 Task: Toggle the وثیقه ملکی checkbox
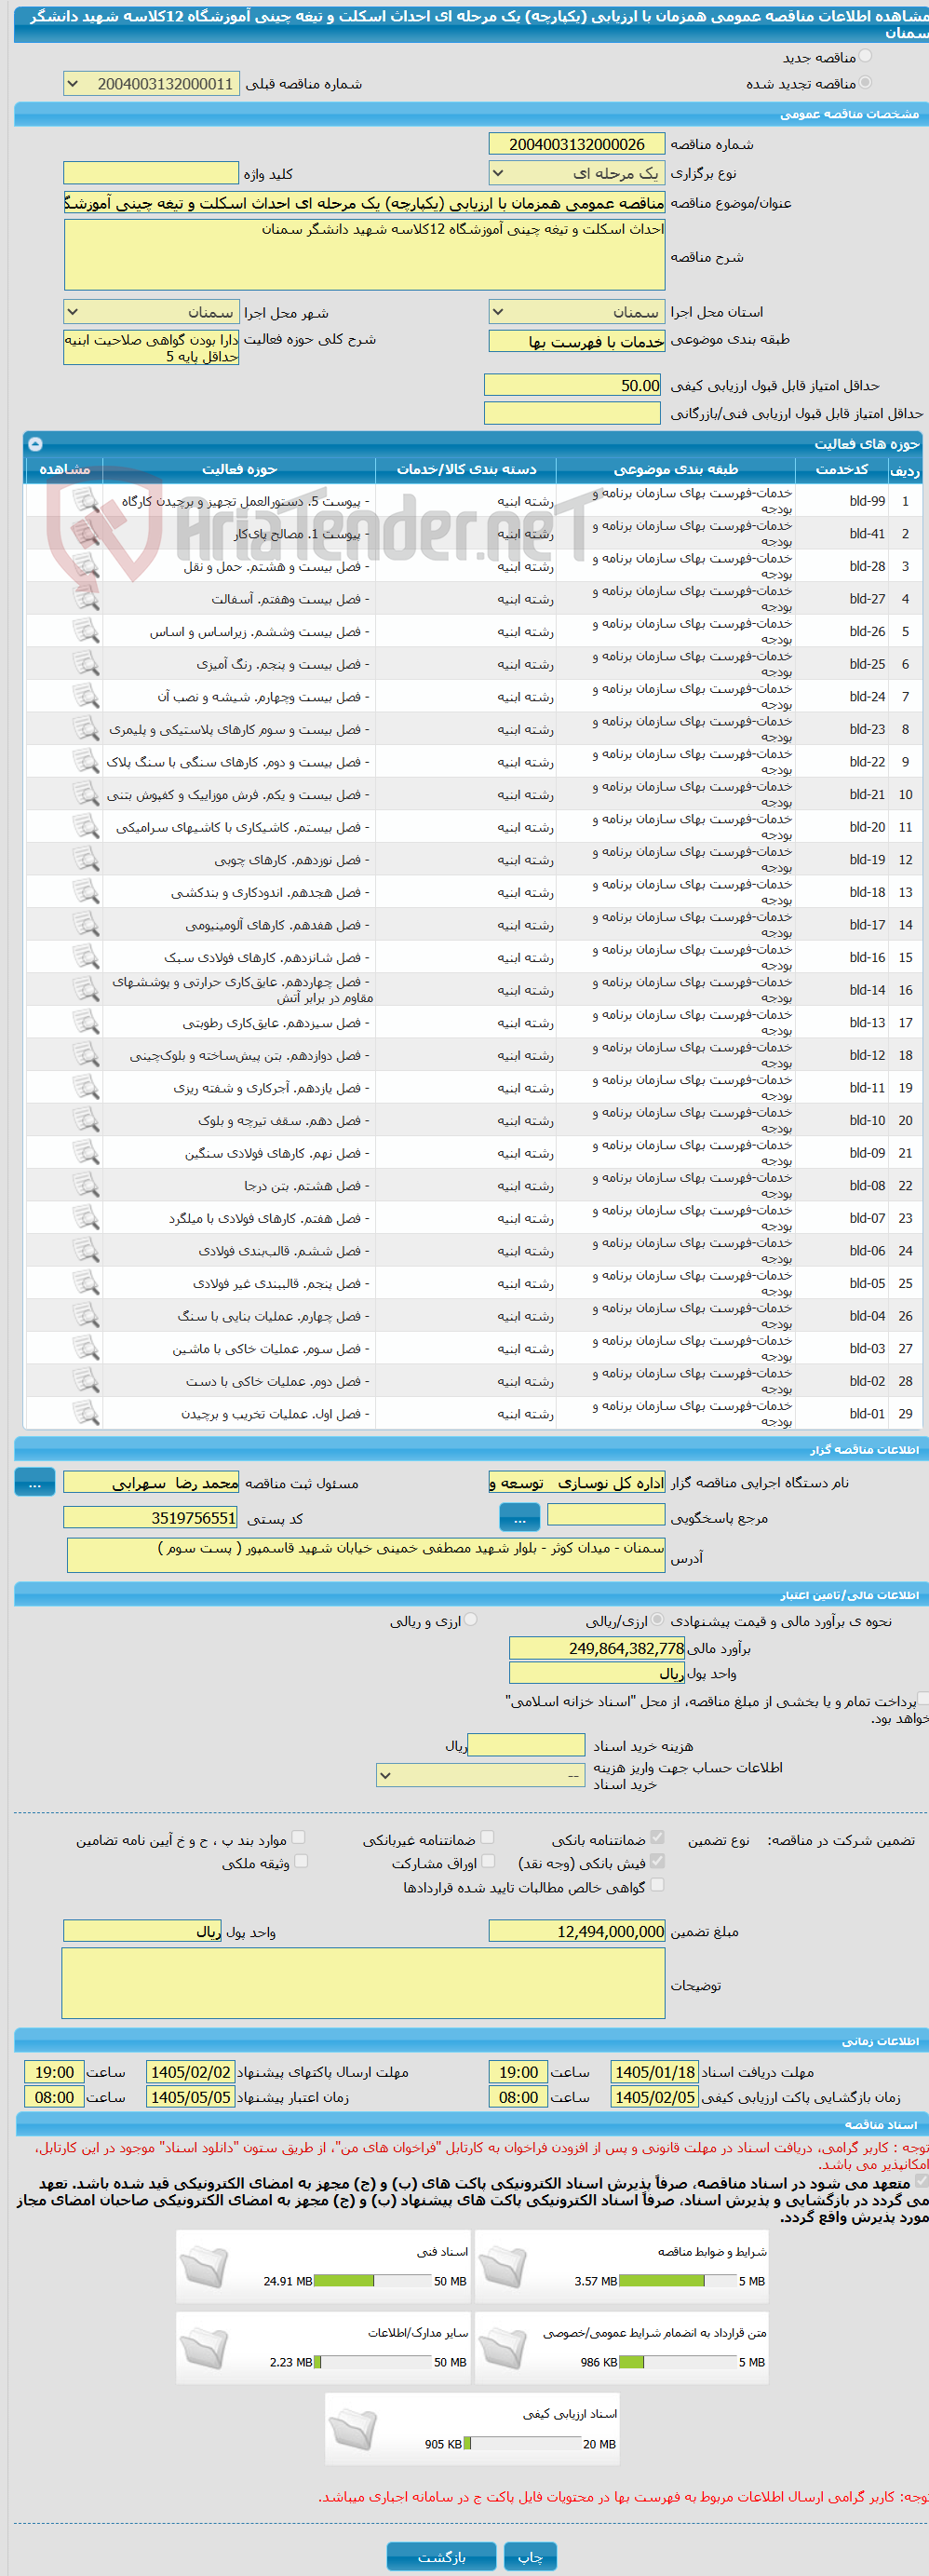pyautogui.click(x=301, y=1862)
